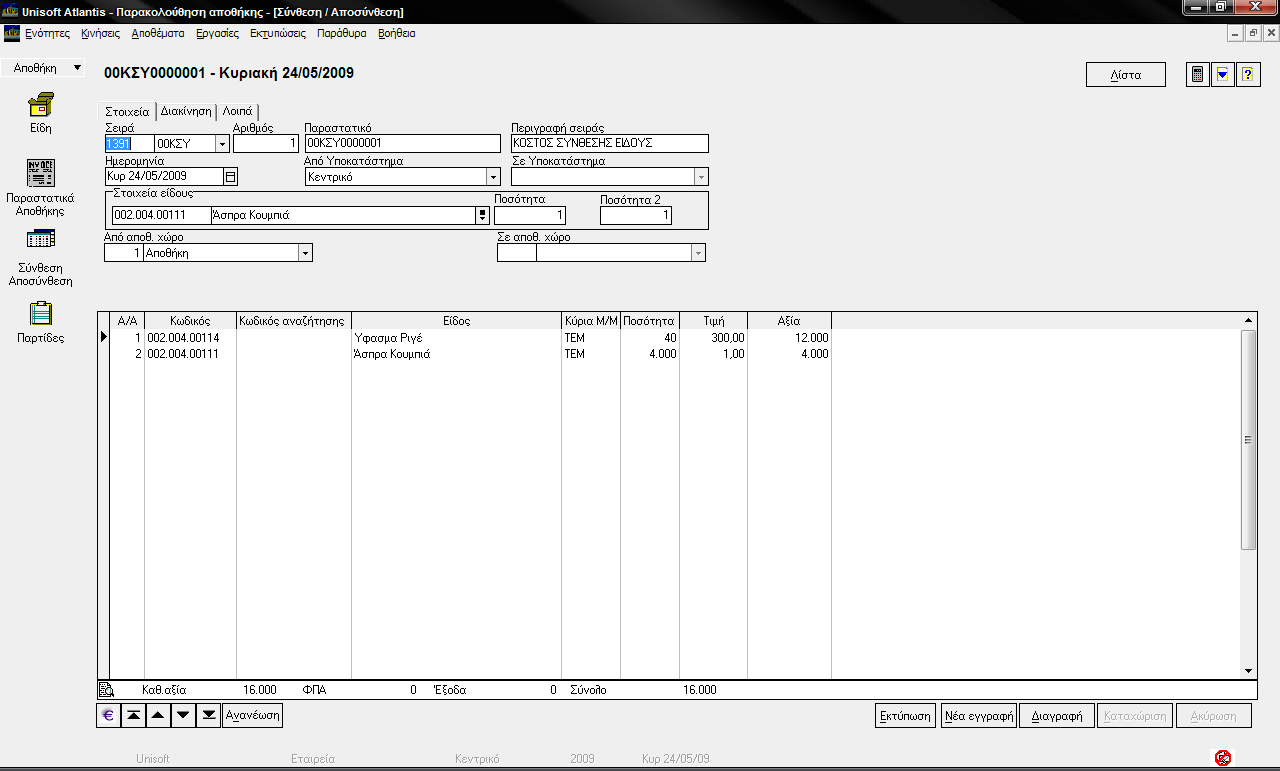Jump to the first record arrow
Screen dimensions: 1280x771
[133, 716]
